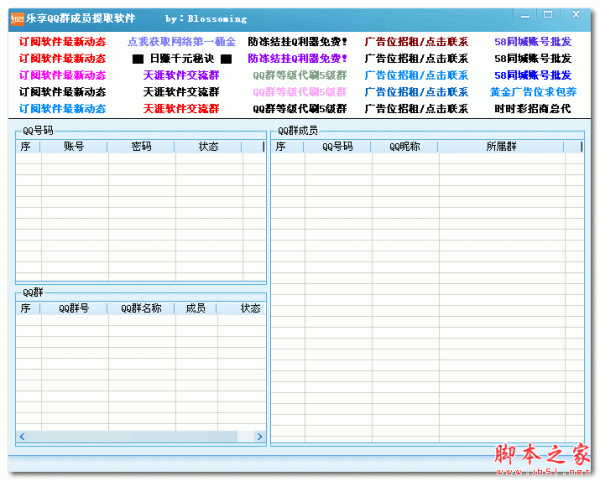Click the 所属群 column header

(501, 147)
